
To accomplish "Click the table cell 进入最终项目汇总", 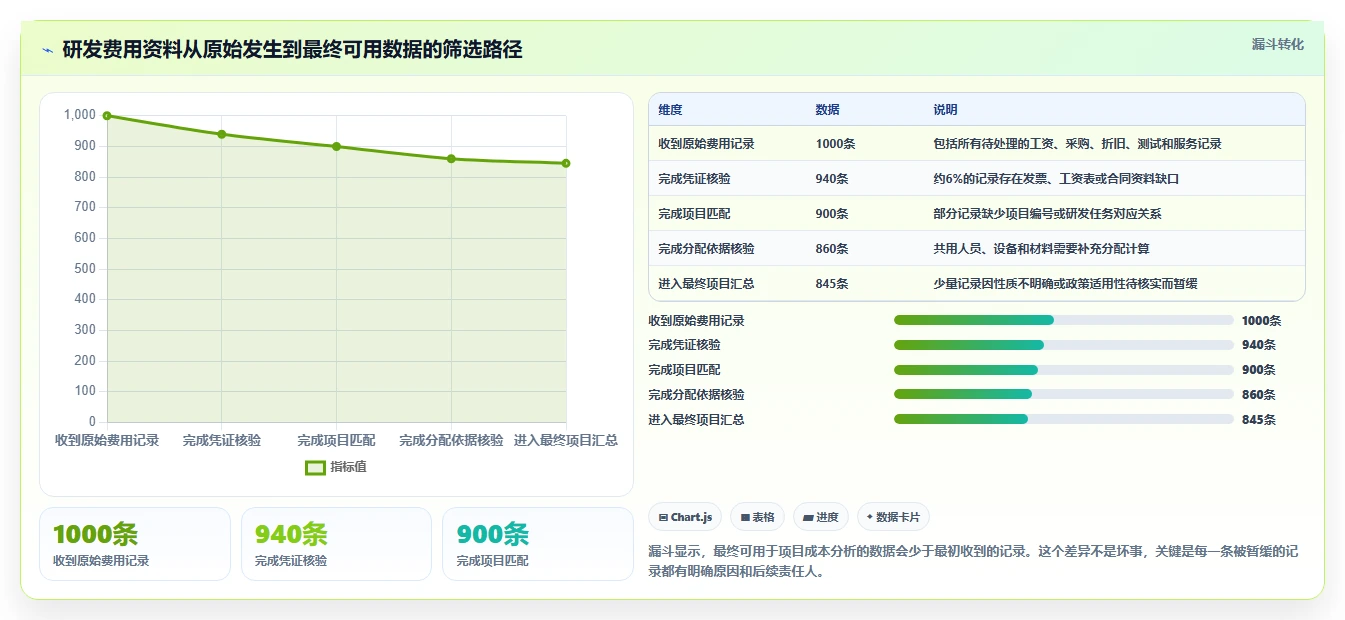I will [x=706, y=284].
